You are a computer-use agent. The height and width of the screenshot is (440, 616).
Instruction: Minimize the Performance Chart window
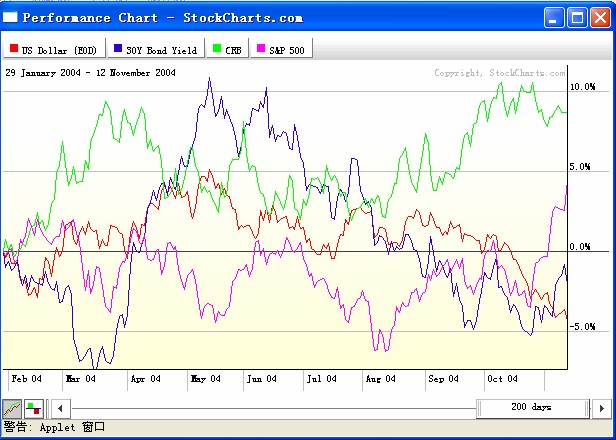point(554,18)
